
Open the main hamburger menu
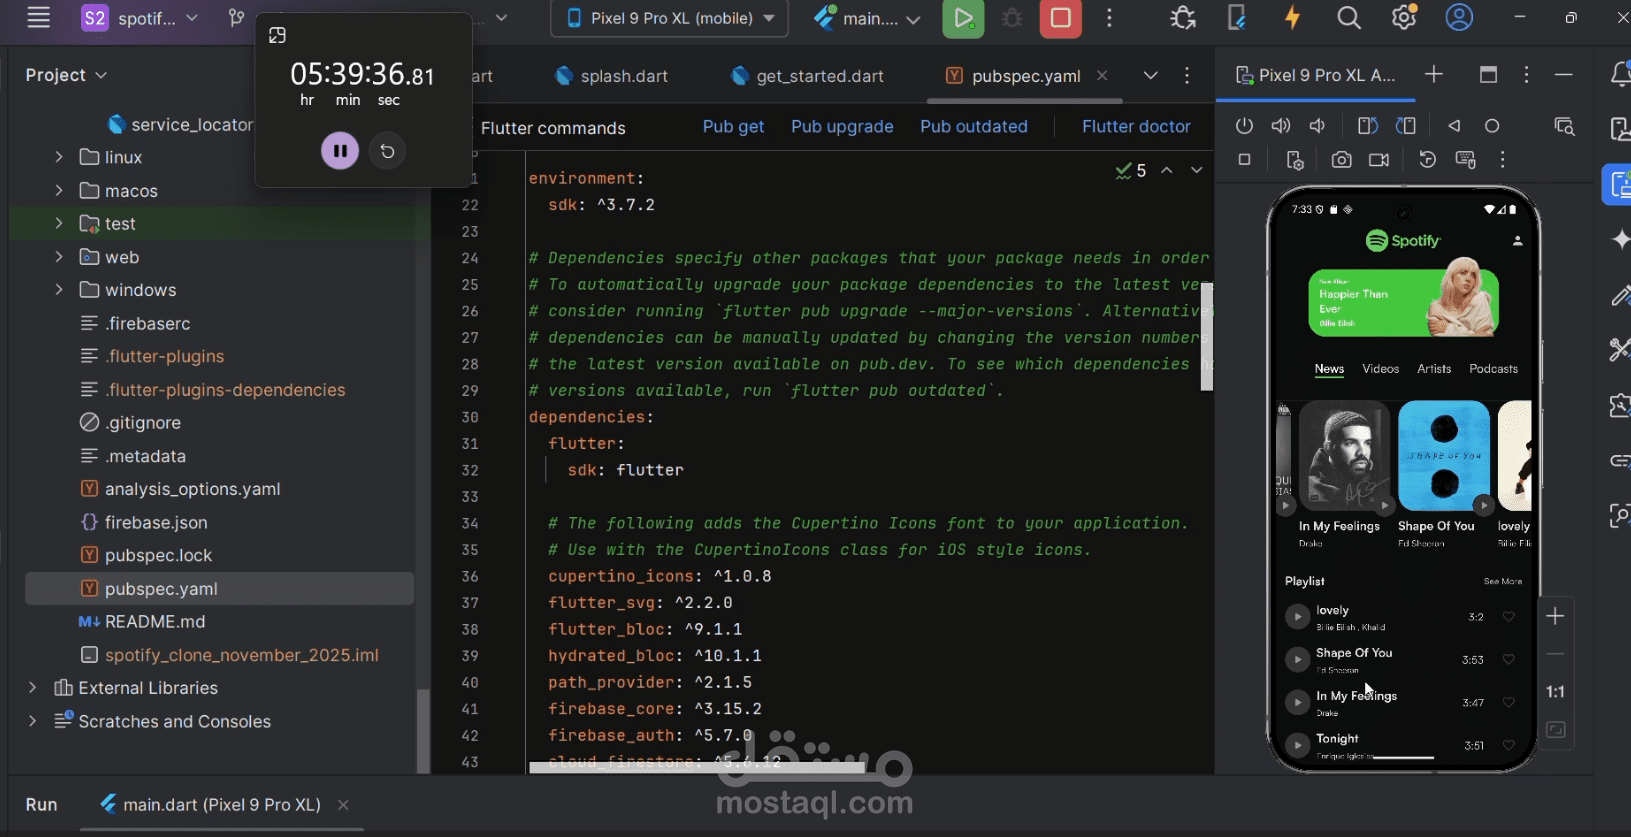(x=38, y=18)
